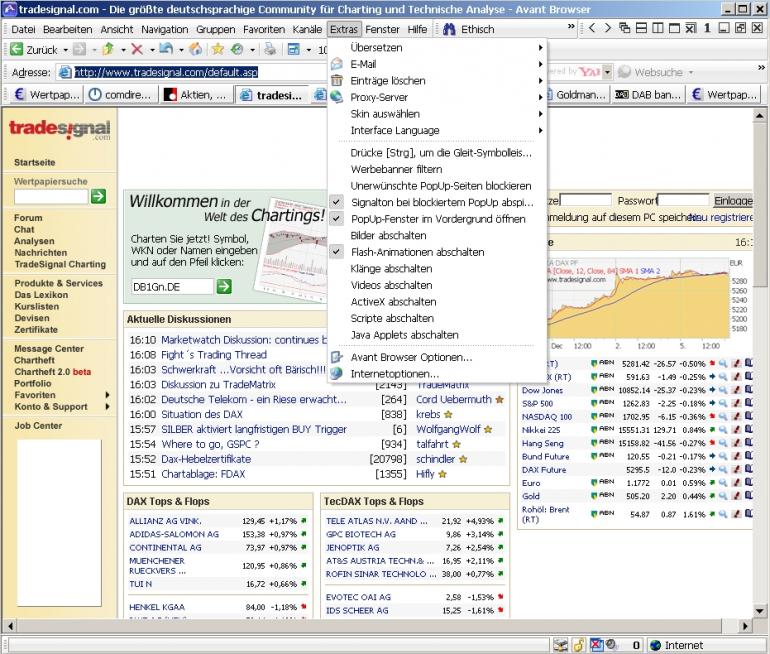The image size is (770, 654).
Task: Click the red X stop loading icon
Action: click(x=137, y=49)
